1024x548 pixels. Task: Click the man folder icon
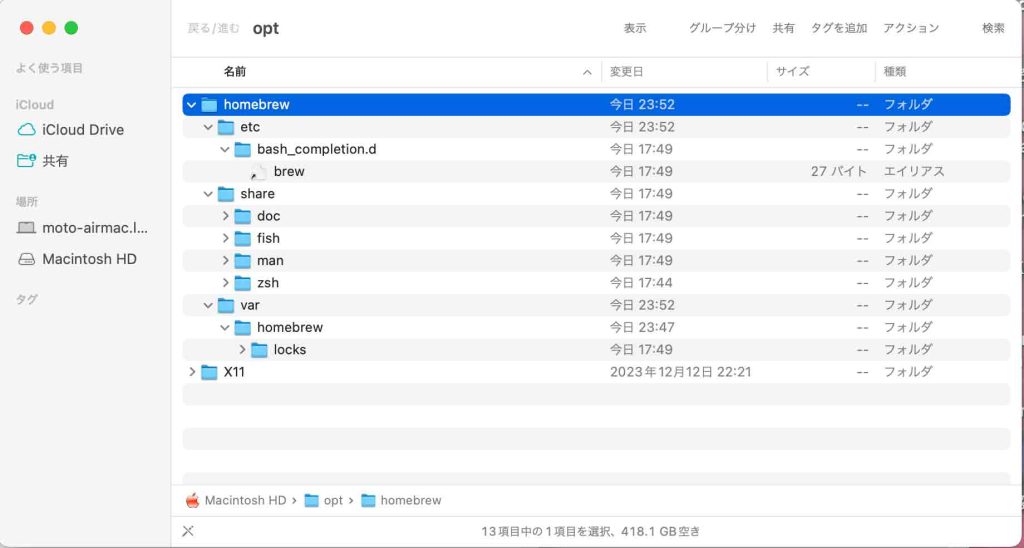[243, 261]
